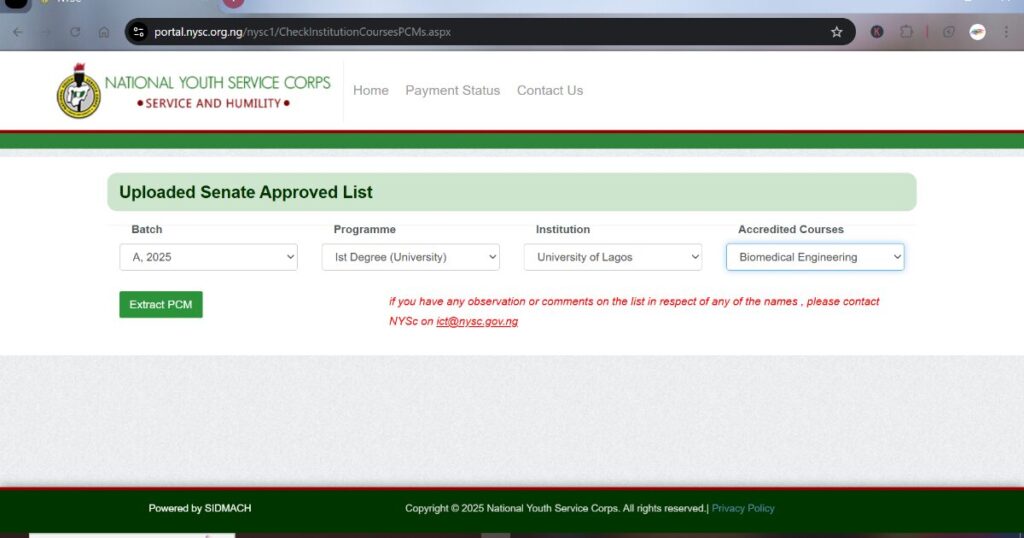1024x538 pixels.
Task: Go to the Home menu item
Action: click(370, 90)
